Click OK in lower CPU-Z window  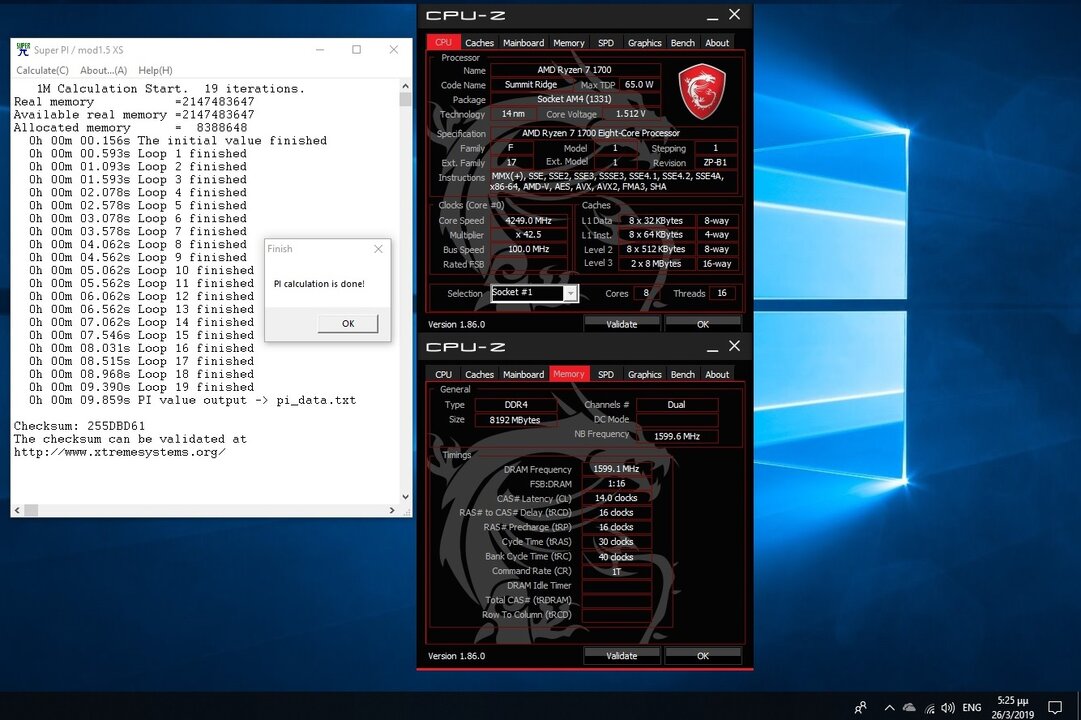[703, 656]
